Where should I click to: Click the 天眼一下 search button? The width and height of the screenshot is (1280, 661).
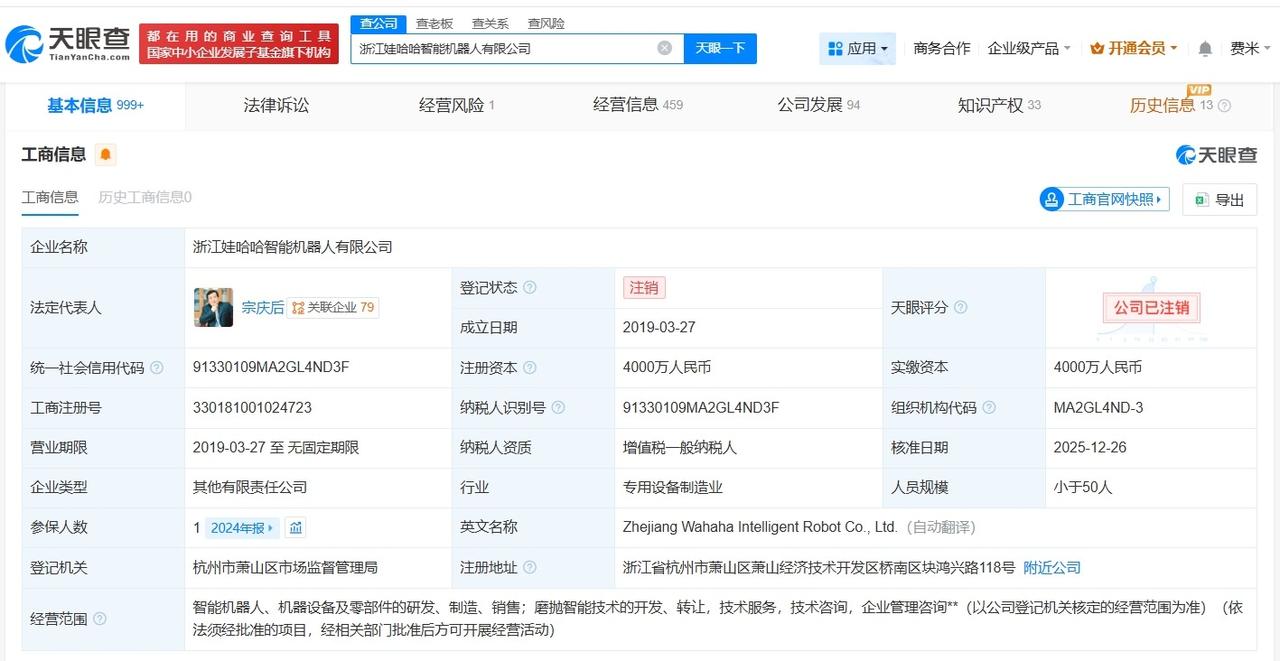coord(721,48)
